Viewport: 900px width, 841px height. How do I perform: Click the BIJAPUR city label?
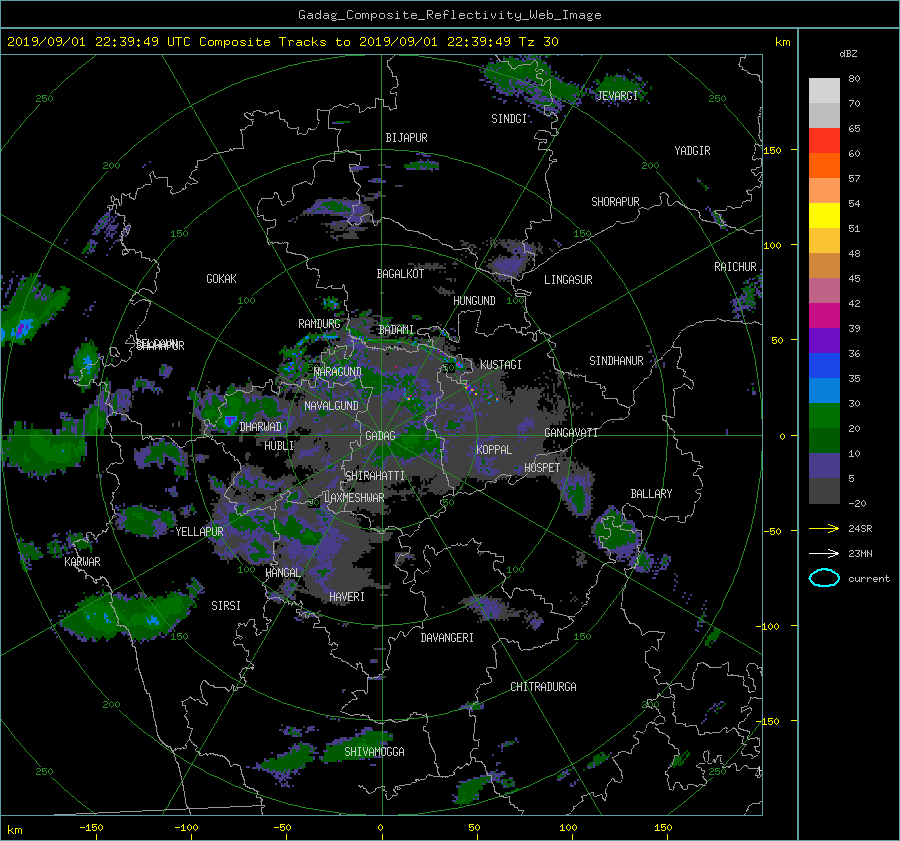[x=406, y=138]
